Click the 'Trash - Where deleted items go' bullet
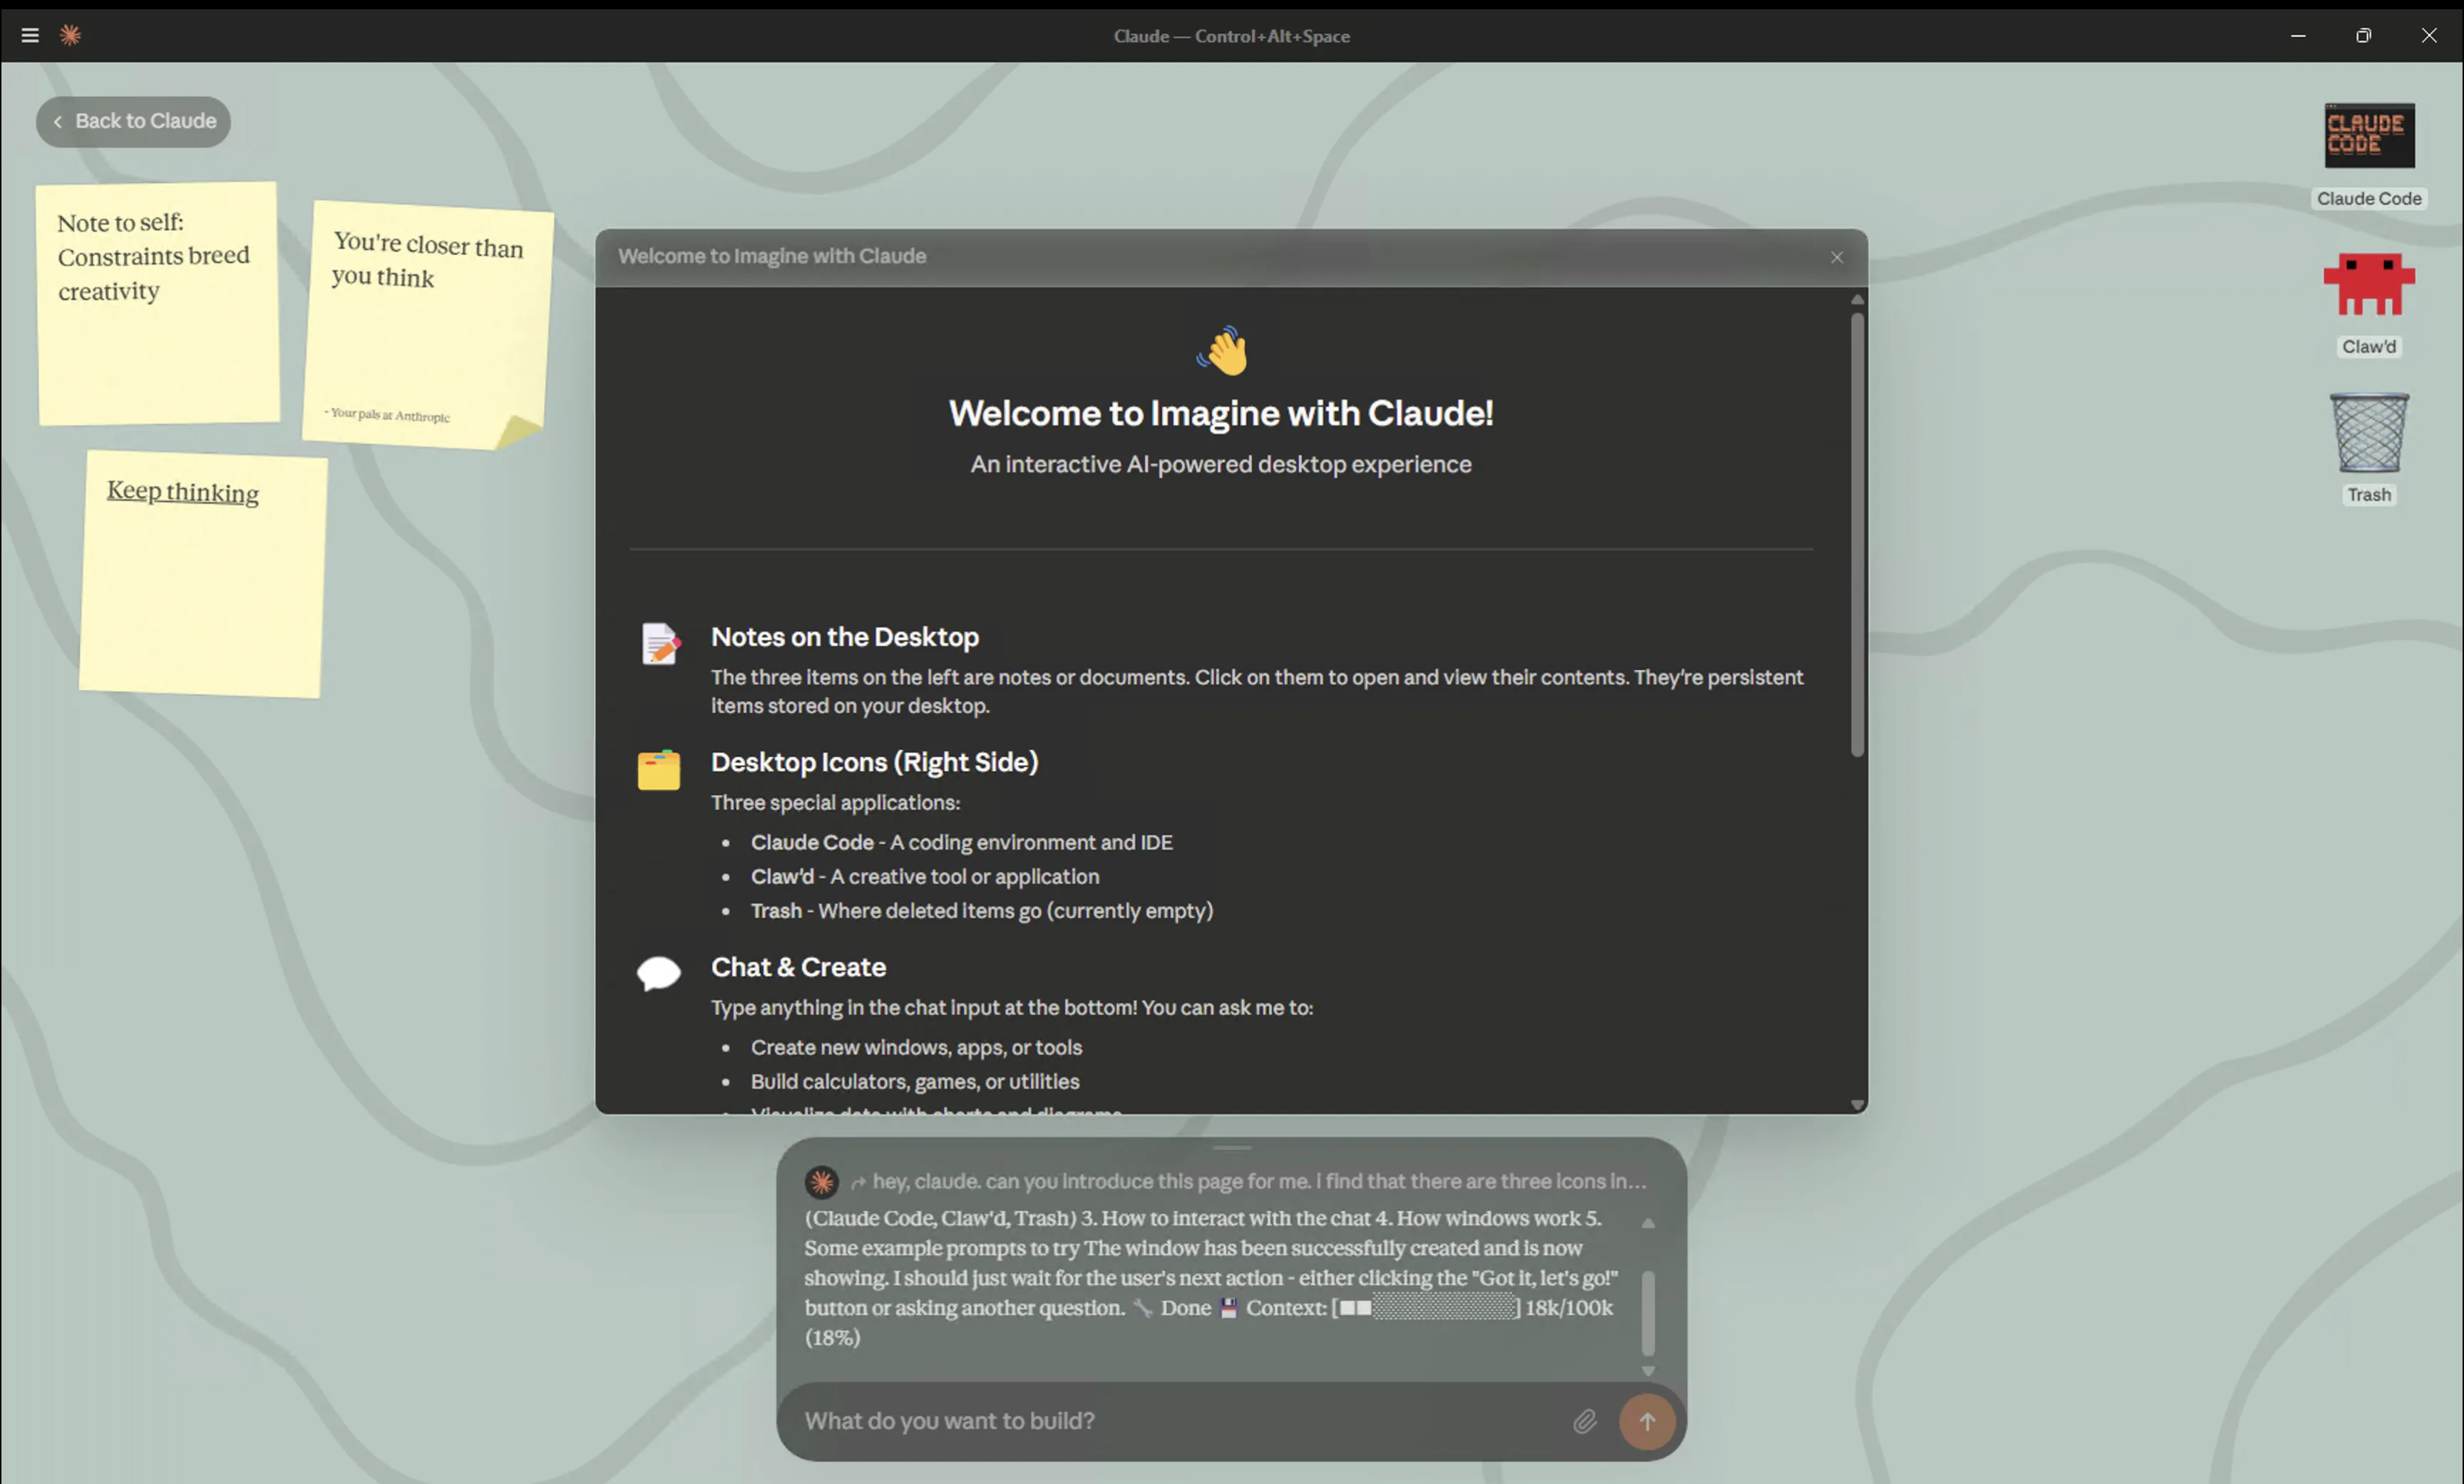Screen dimensions: 2464x1484 tap(982, 911)
